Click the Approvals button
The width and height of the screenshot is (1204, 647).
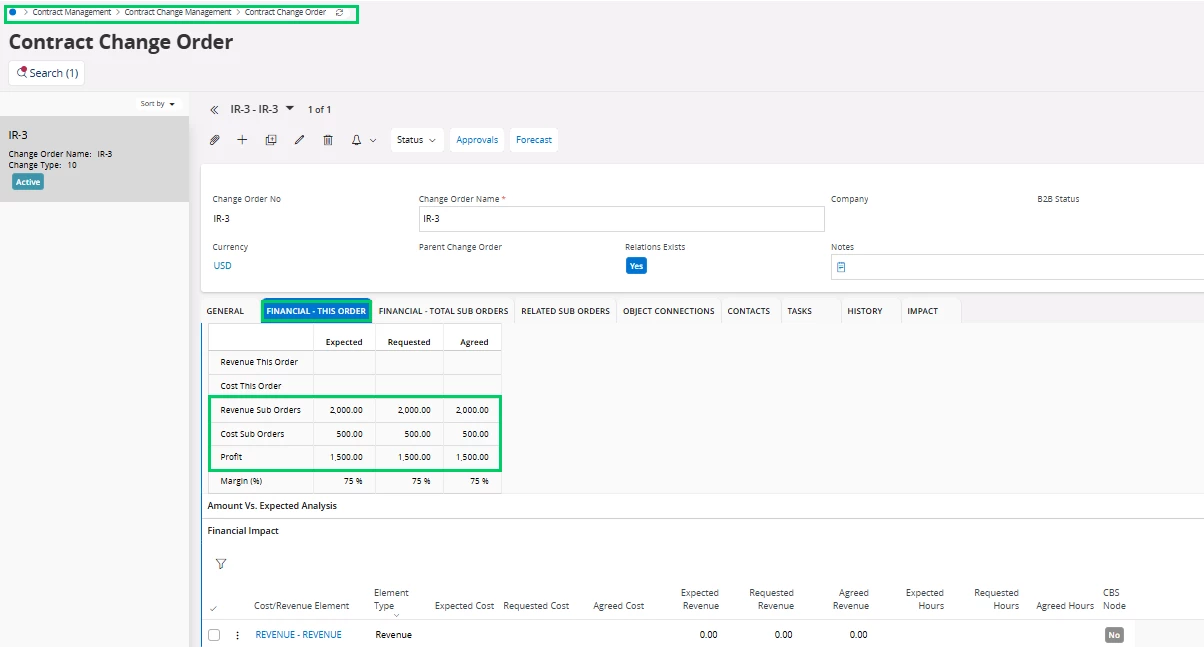click(x=477, y=140)
